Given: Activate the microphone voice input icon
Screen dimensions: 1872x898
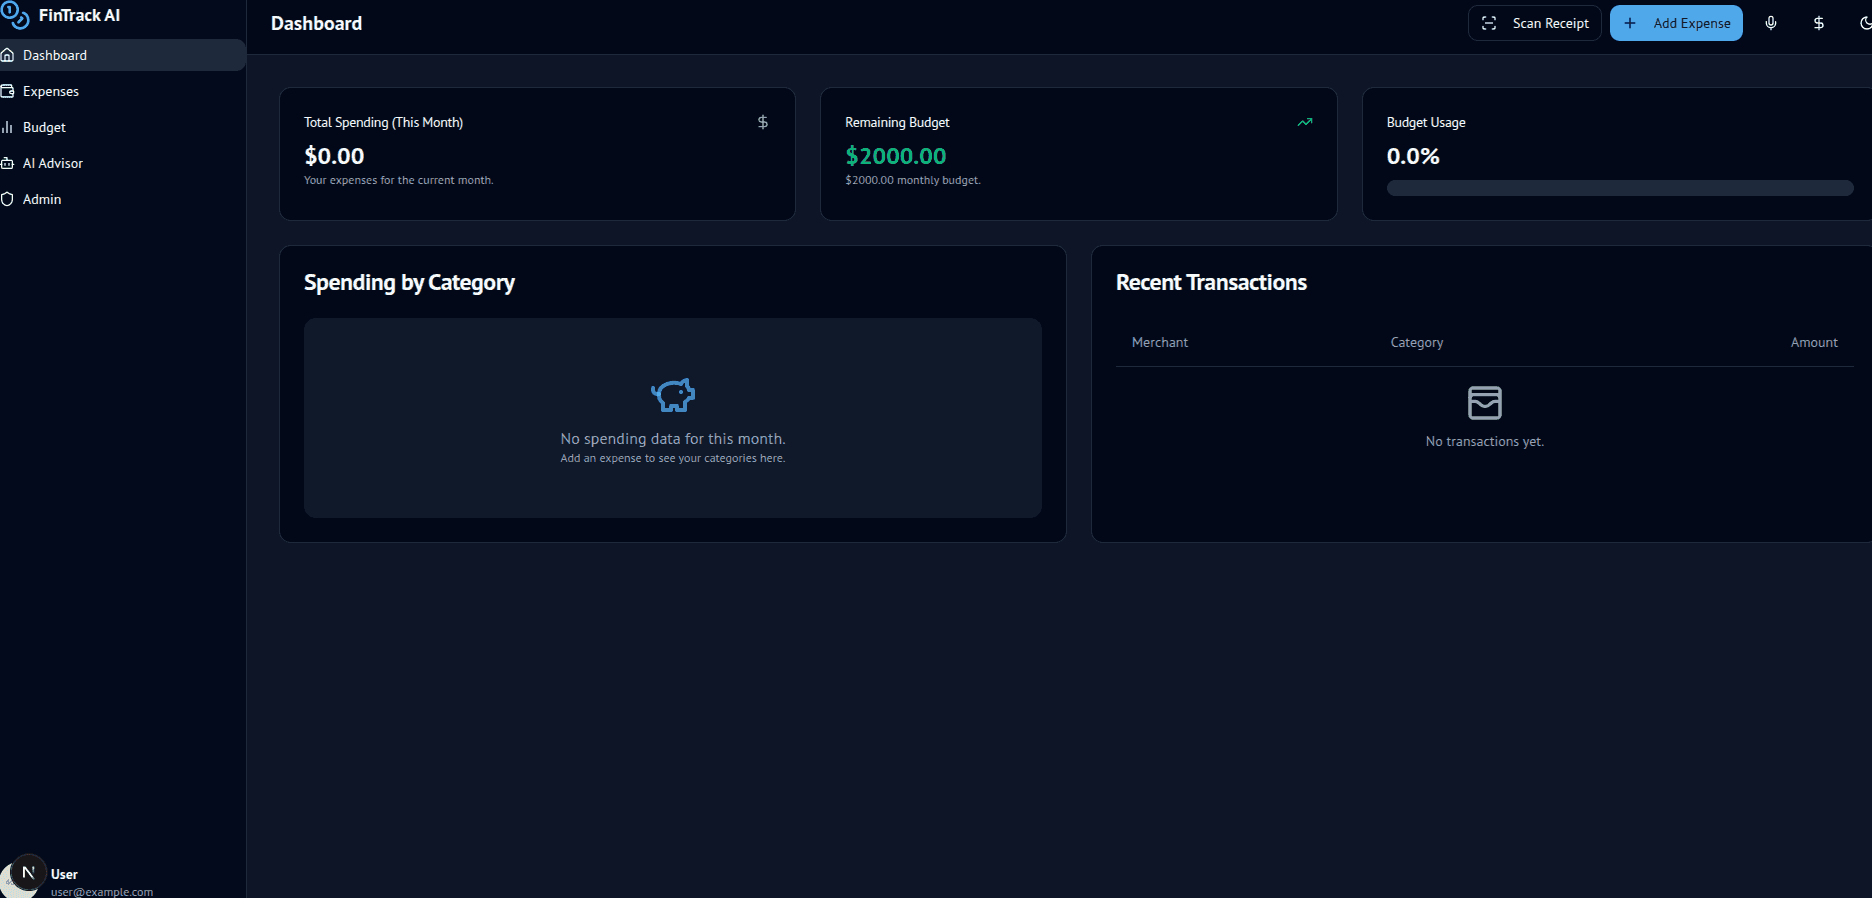Looking at the screenshot, I should (x=1771, y=23).
